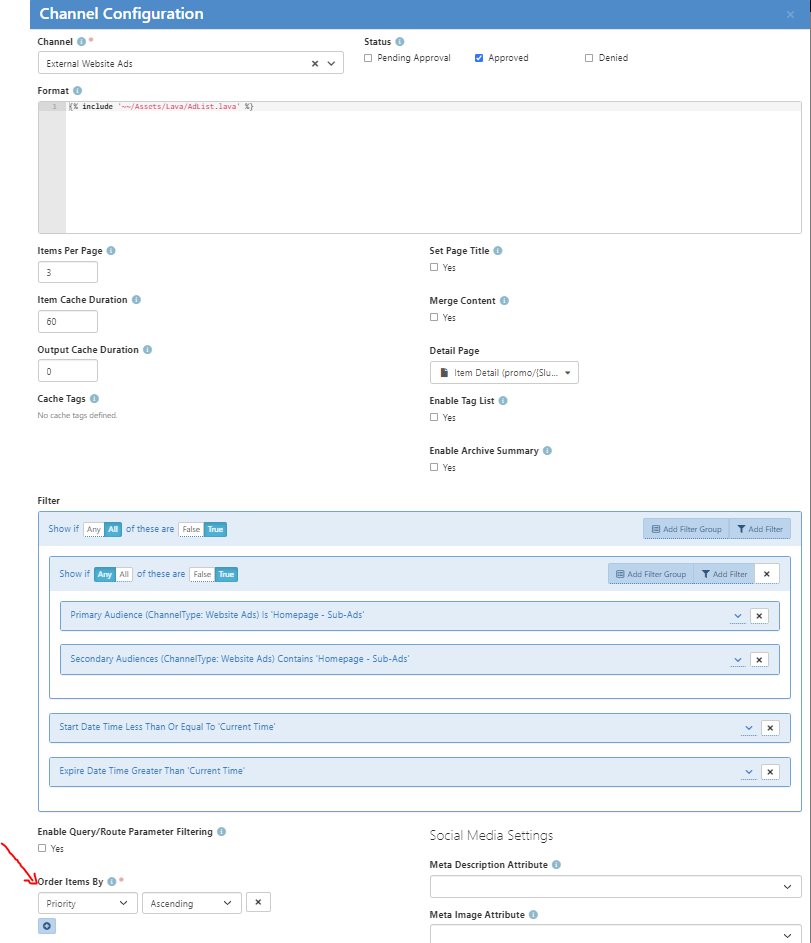Click the plus icon under Order Items By

click(48, 926)
